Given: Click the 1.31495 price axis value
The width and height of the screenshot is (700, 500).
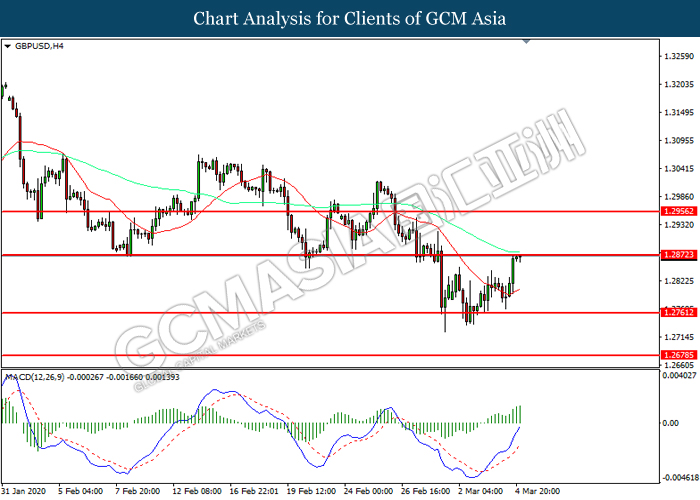Looking at the screenshot, I should click(x=679, y=112).
